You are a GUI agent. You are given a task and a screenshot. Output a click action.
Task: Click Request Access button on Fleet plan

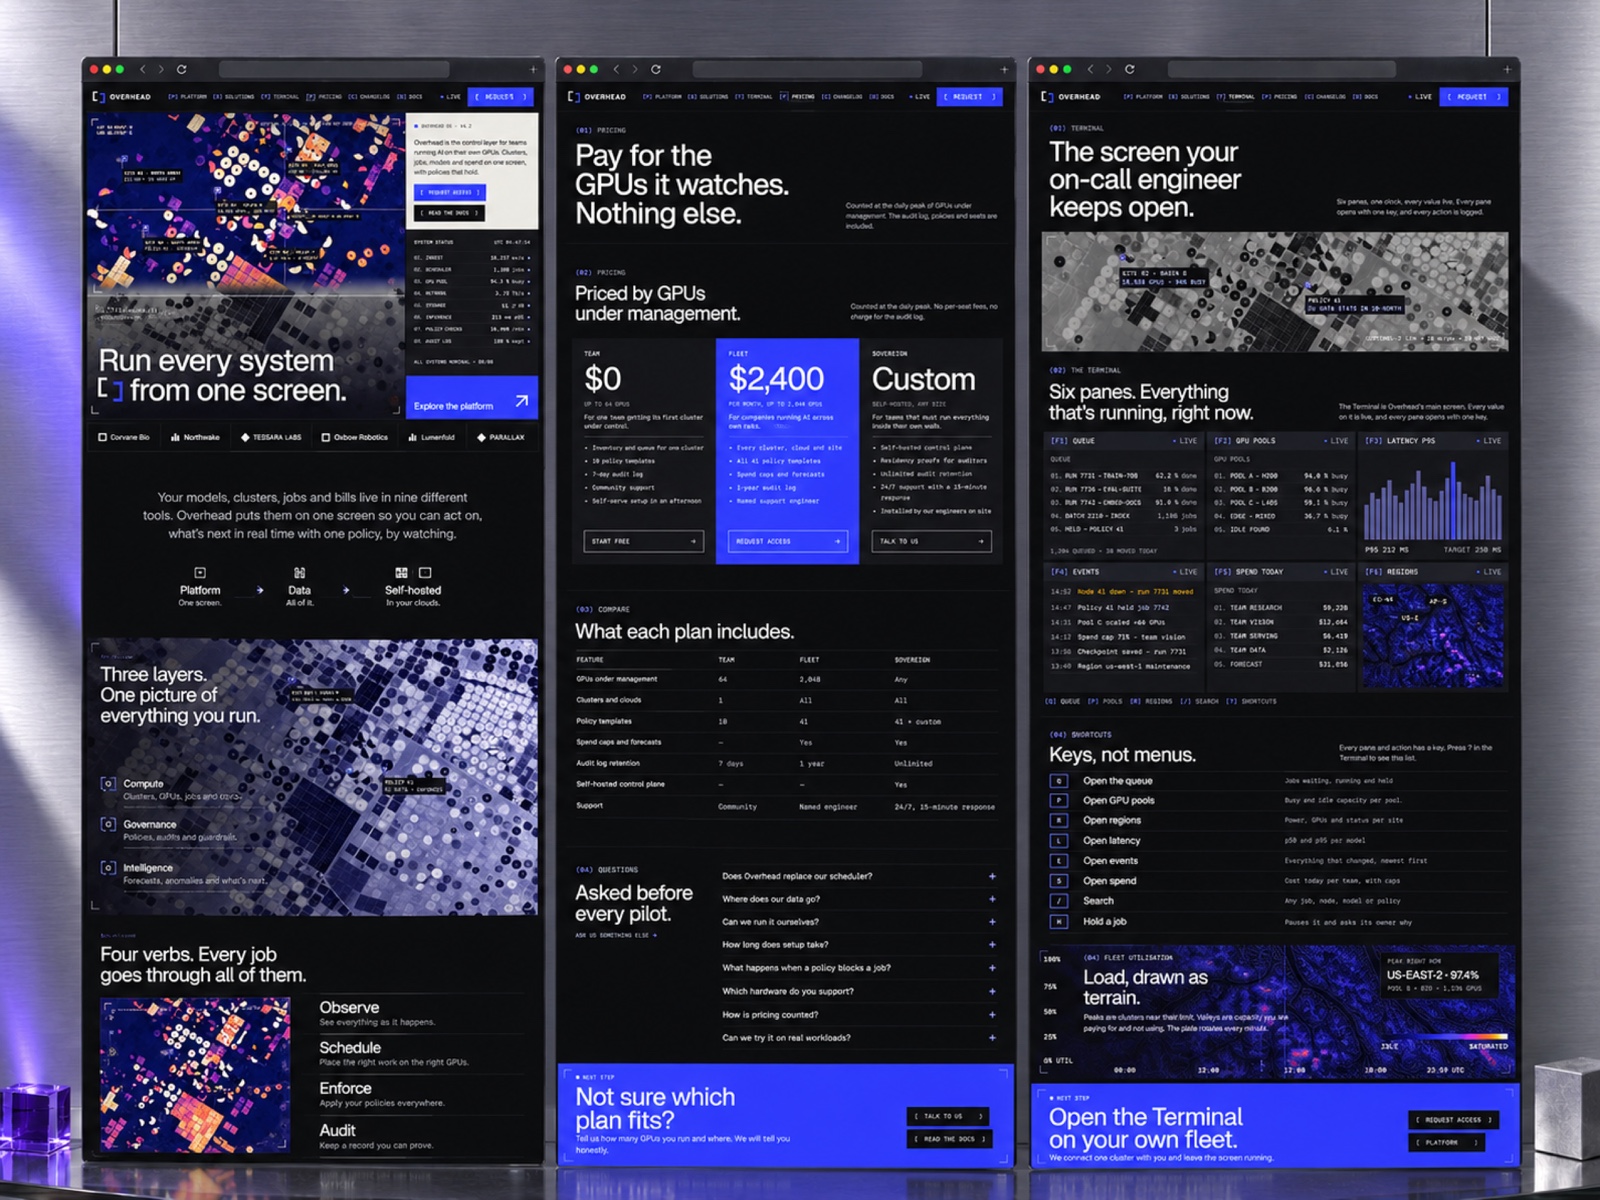pyautogui.click(x=787, y=541)
